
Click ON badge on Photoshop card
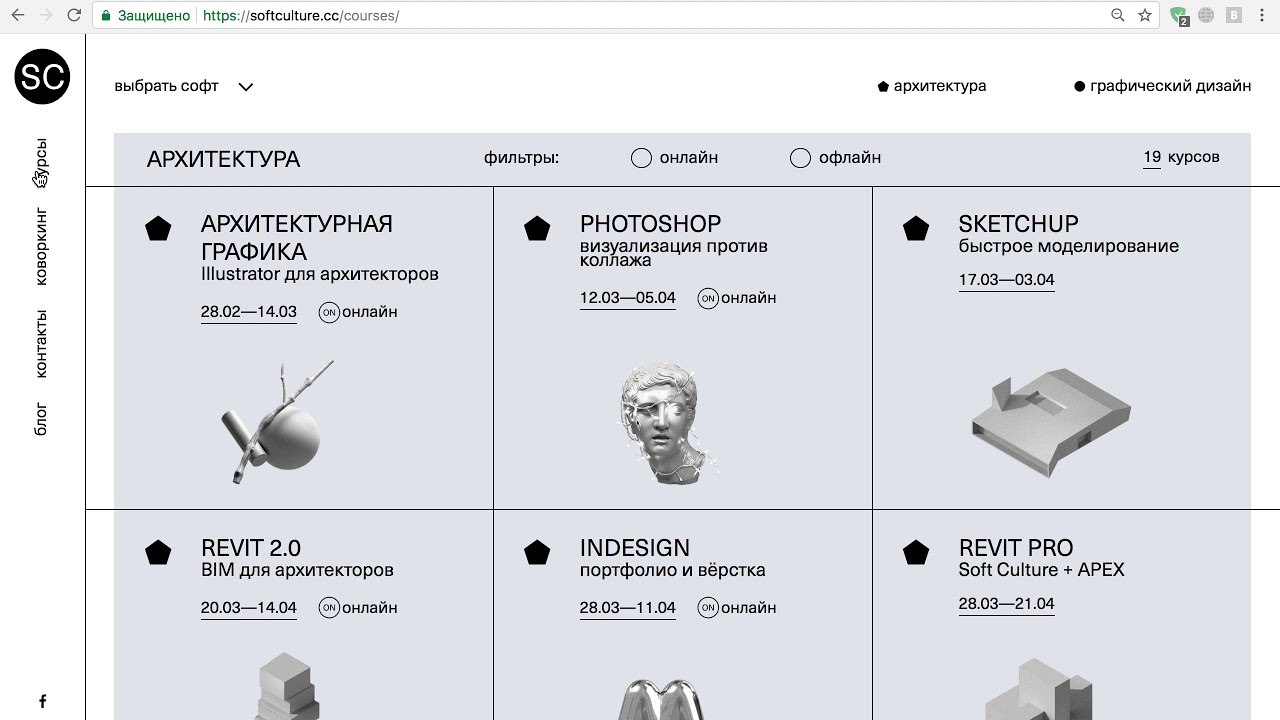pos(708,298)
